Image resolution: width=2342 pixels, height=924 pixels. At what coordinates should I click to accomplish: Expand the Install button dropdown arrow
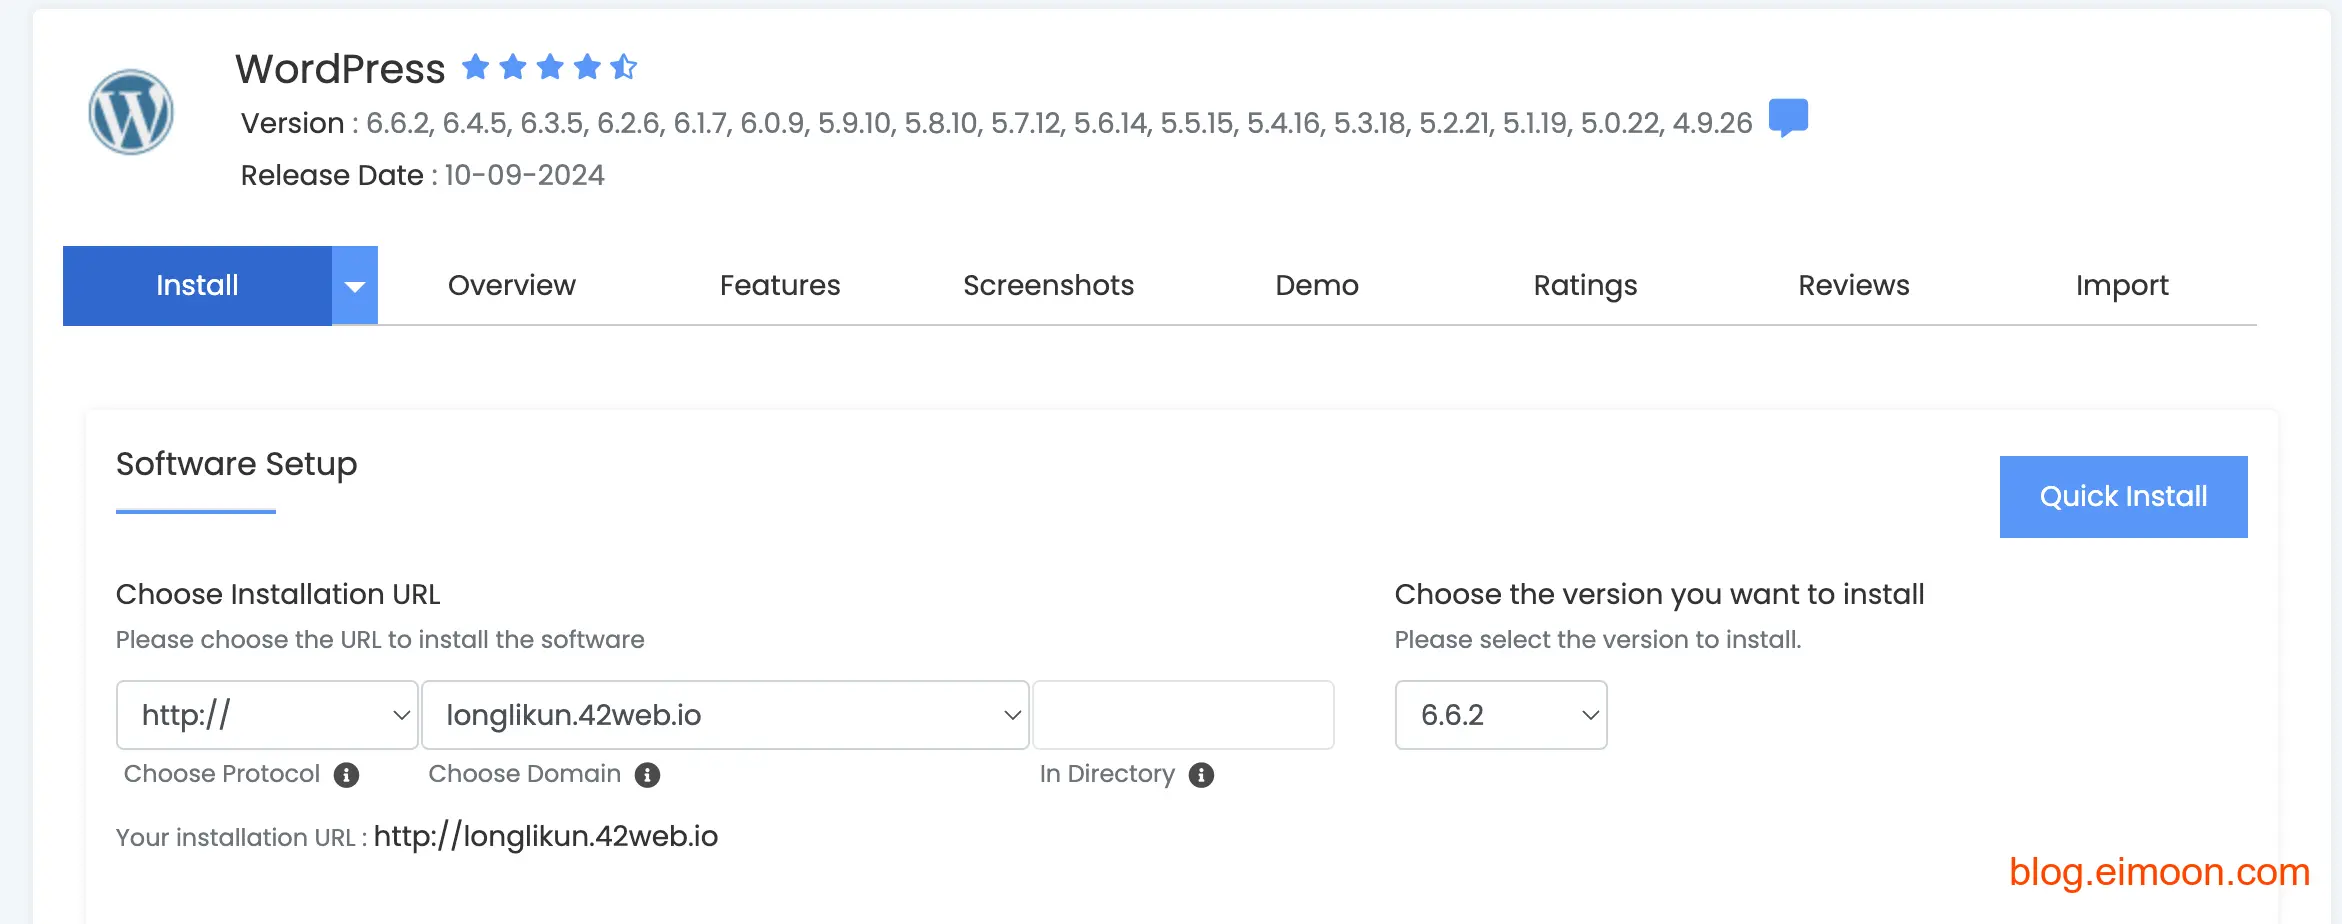(x=354, y=286)
